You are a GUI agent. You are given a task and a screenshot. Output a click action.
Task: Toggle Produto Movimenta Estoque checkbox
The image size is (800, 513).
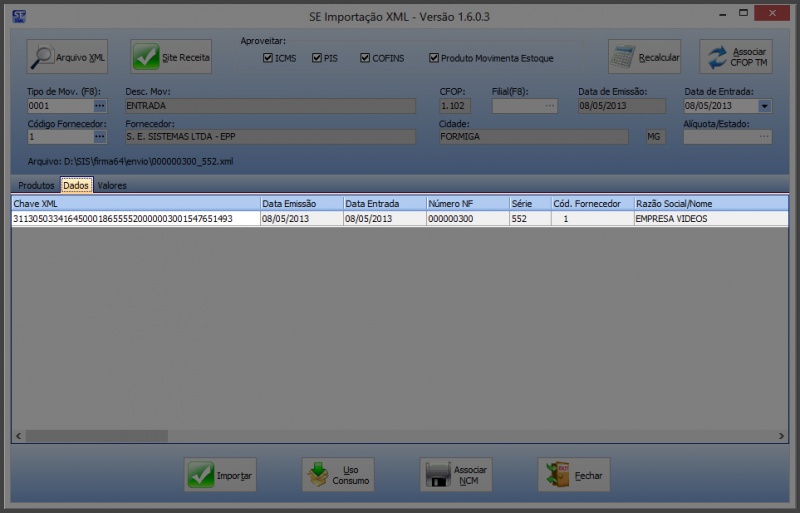[434, 58]
